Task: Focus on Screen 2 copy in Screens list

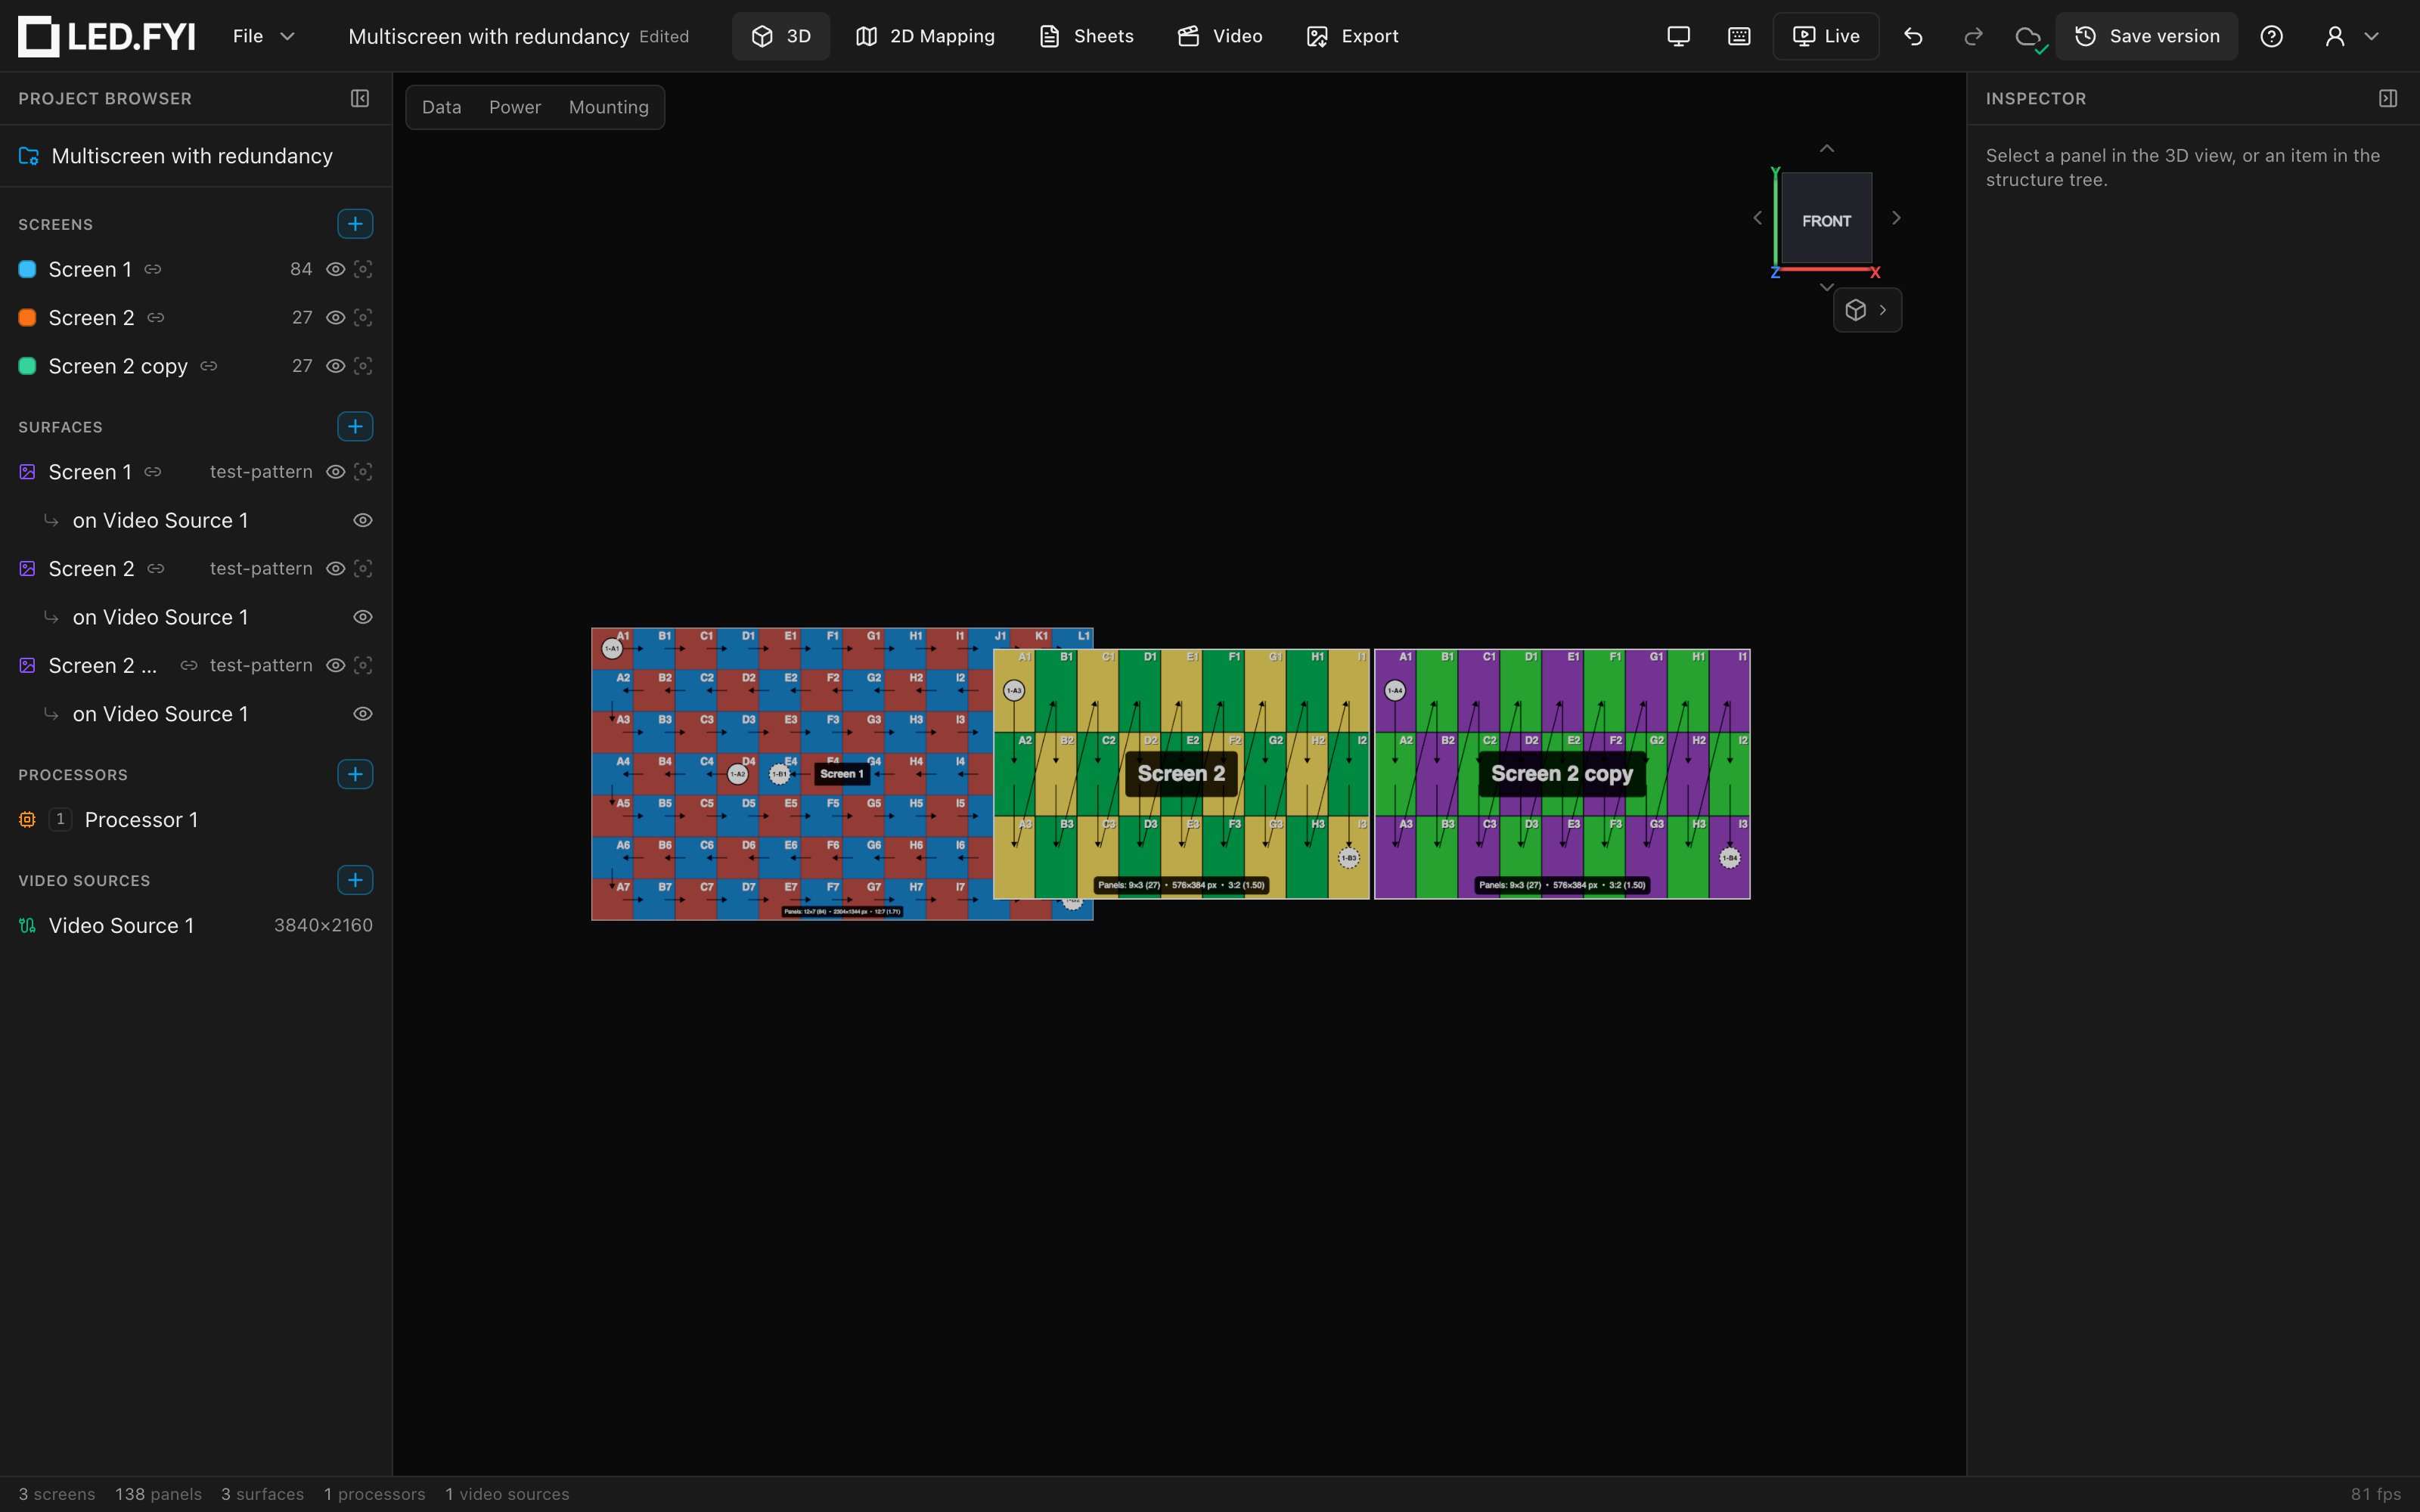Action: click(x=363, y=366)
